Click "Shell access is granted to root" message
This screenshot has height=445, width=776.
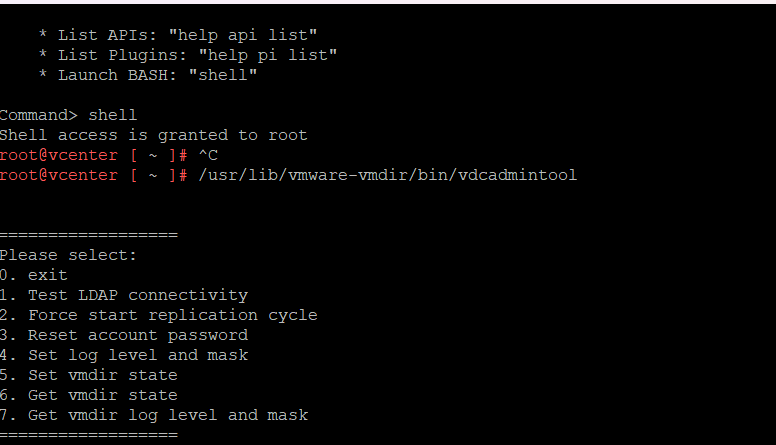[154, 135]
